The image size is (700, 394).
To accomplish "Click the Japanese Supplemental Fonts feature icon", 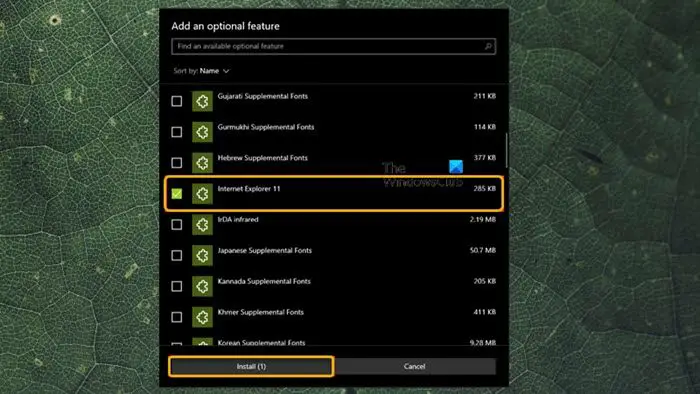I will (x=202, y=255).
